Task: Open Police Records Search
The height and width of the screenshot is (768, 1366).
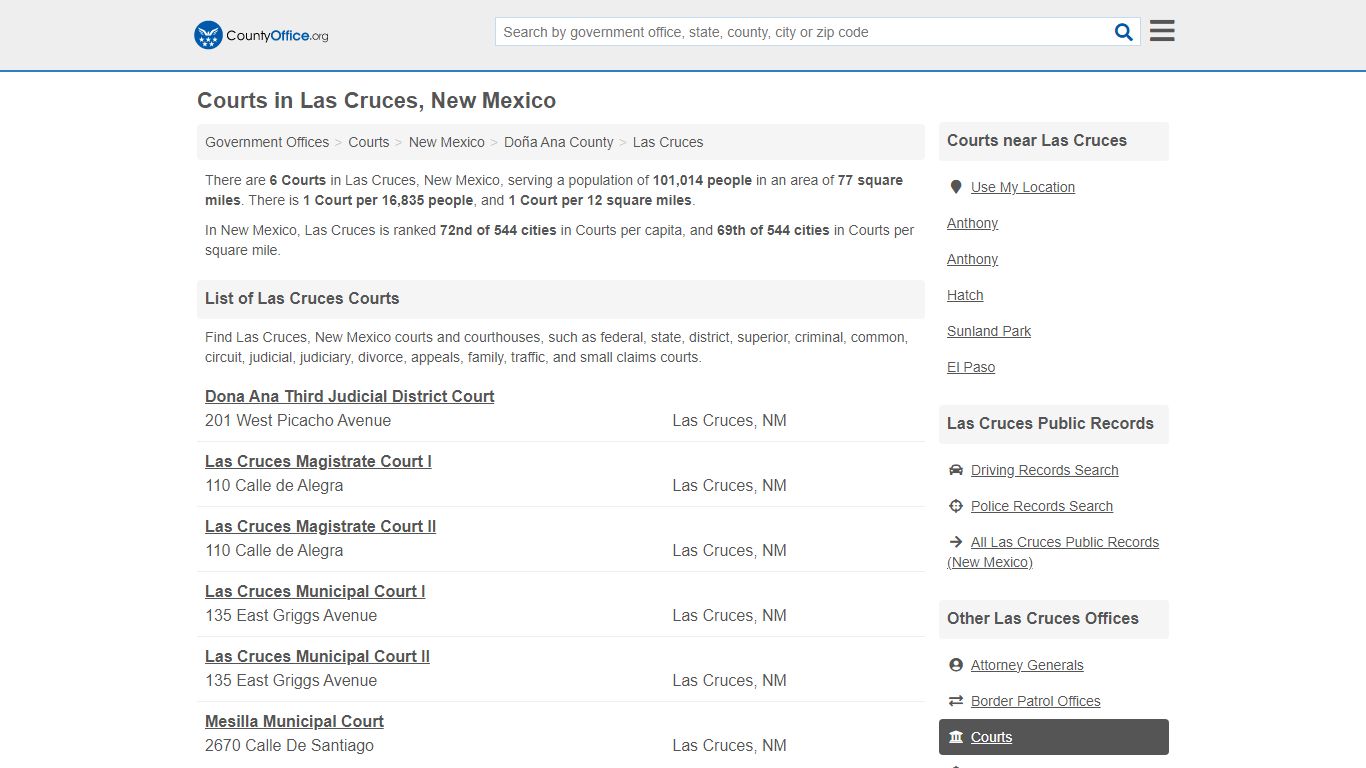Action: [1042, 506]
